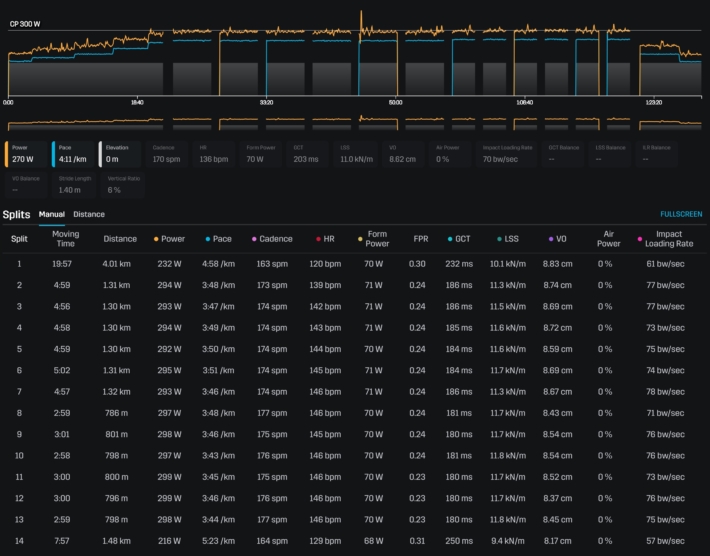Turn on the LSS metric tile
The height and width of the screenshot is (556, 710).
356,152
